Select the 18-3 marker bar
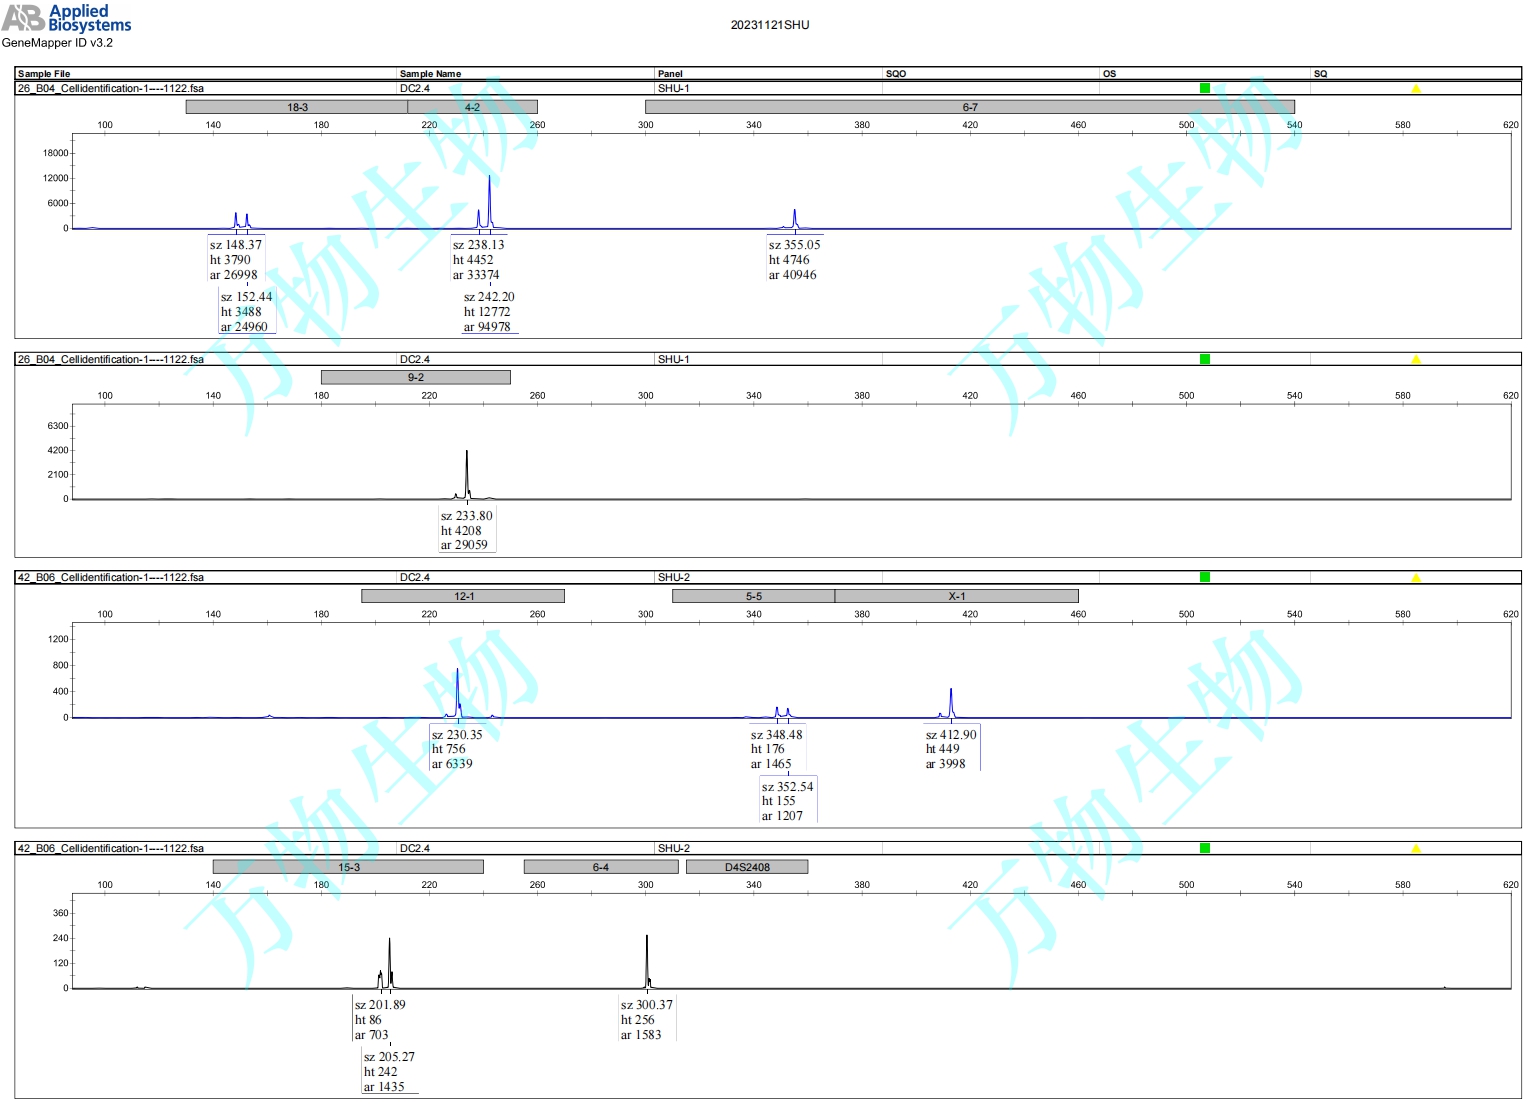 pos(297,107)
